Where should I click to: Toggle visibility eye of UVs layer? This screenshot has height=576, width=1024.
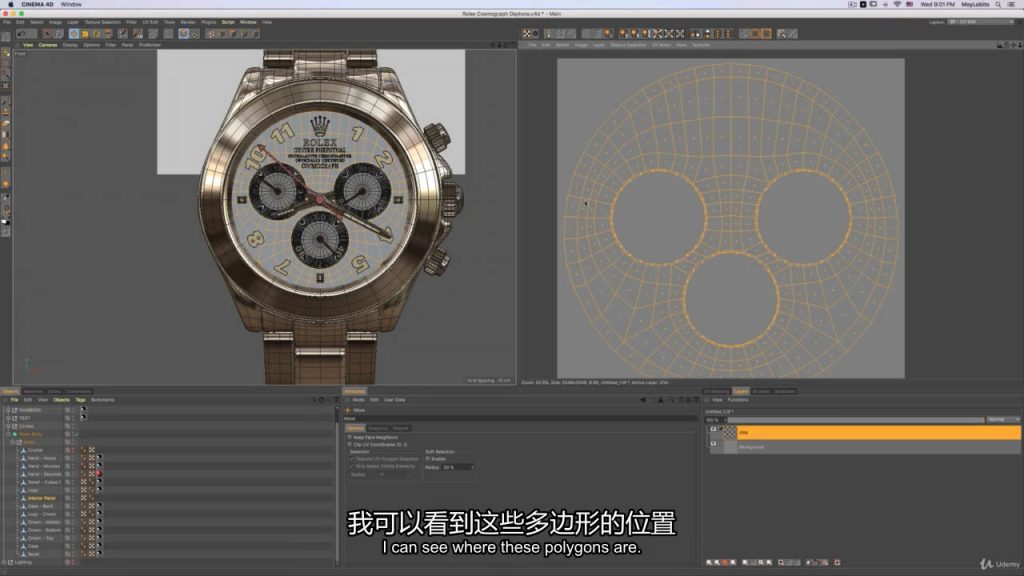(x=713, y=430)
